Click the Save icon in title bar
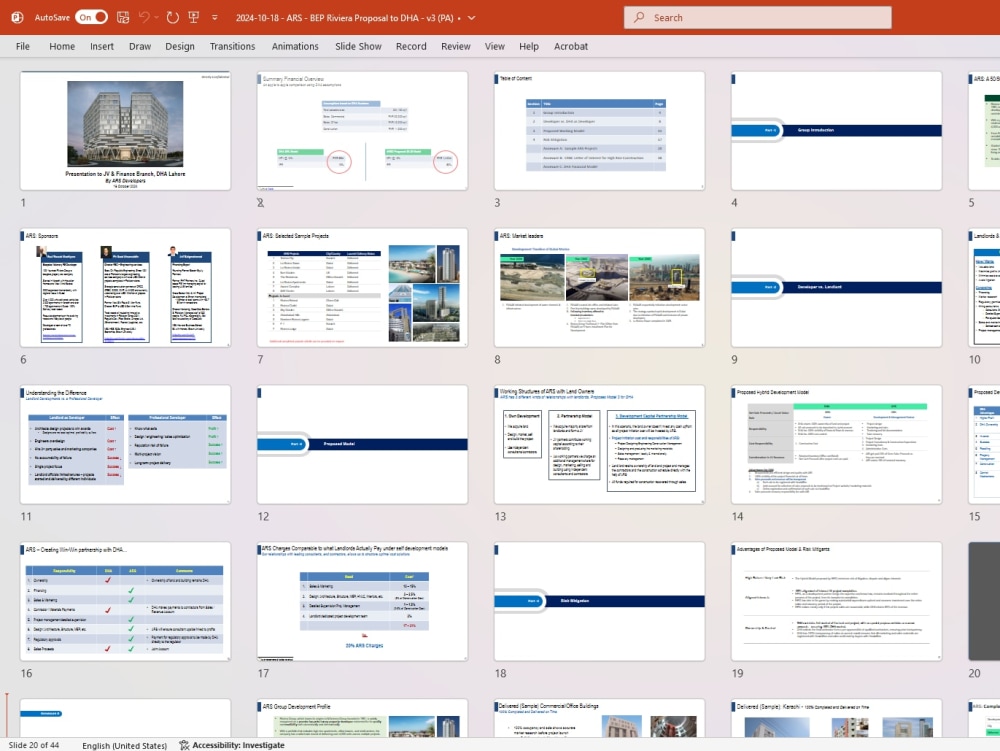1000x751 pixels. click(123, 17)
